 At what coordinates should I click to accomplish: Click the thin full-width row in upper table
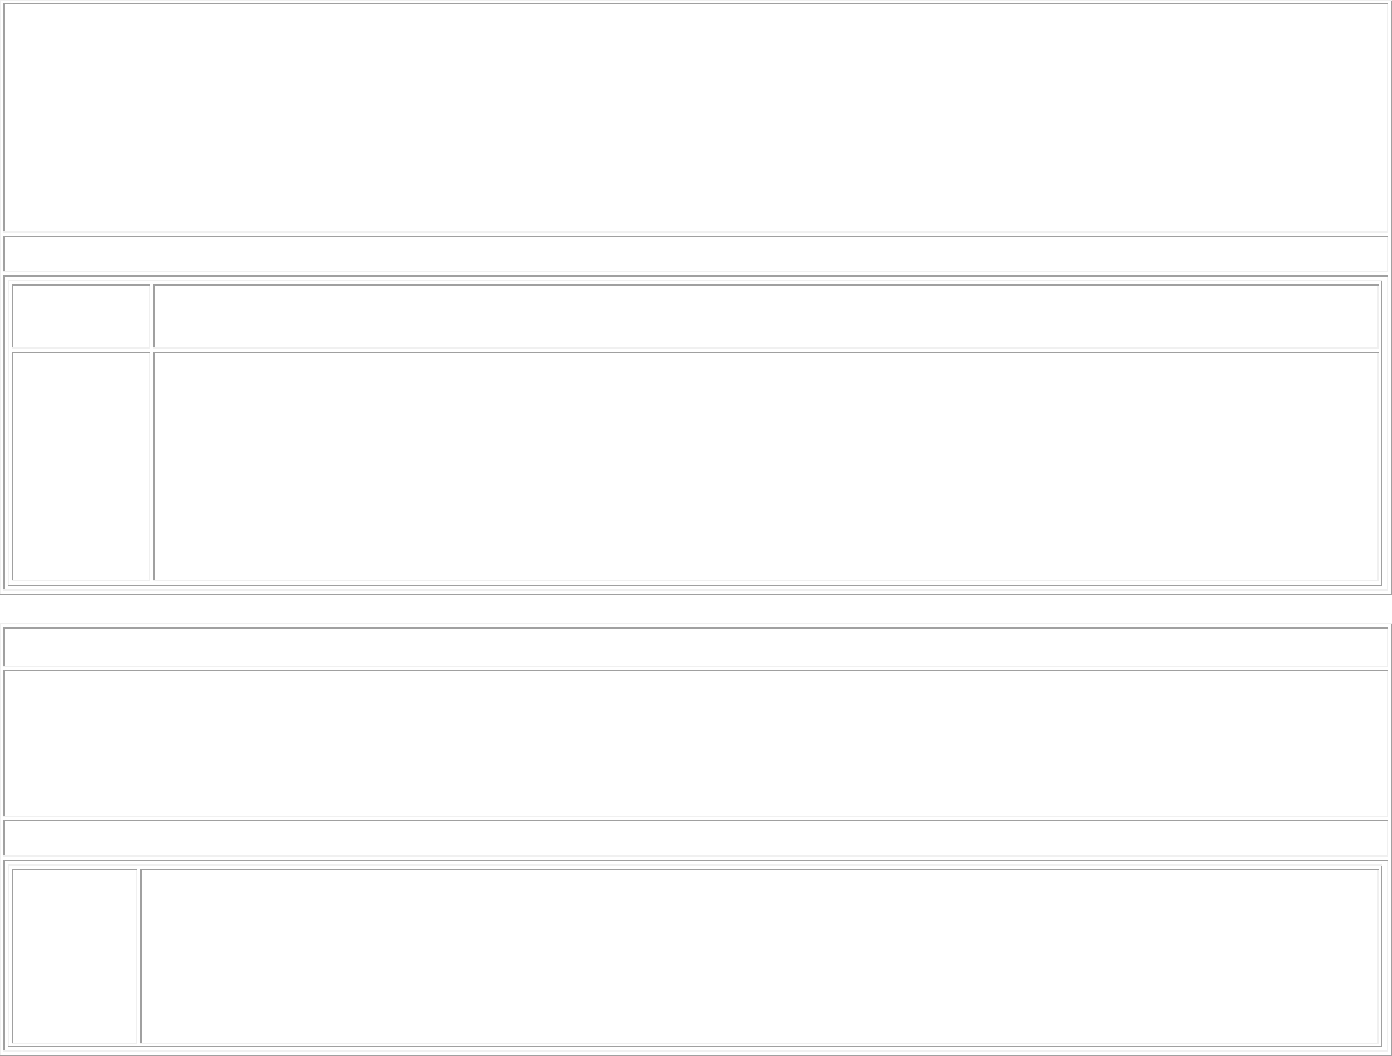(696, 253)
